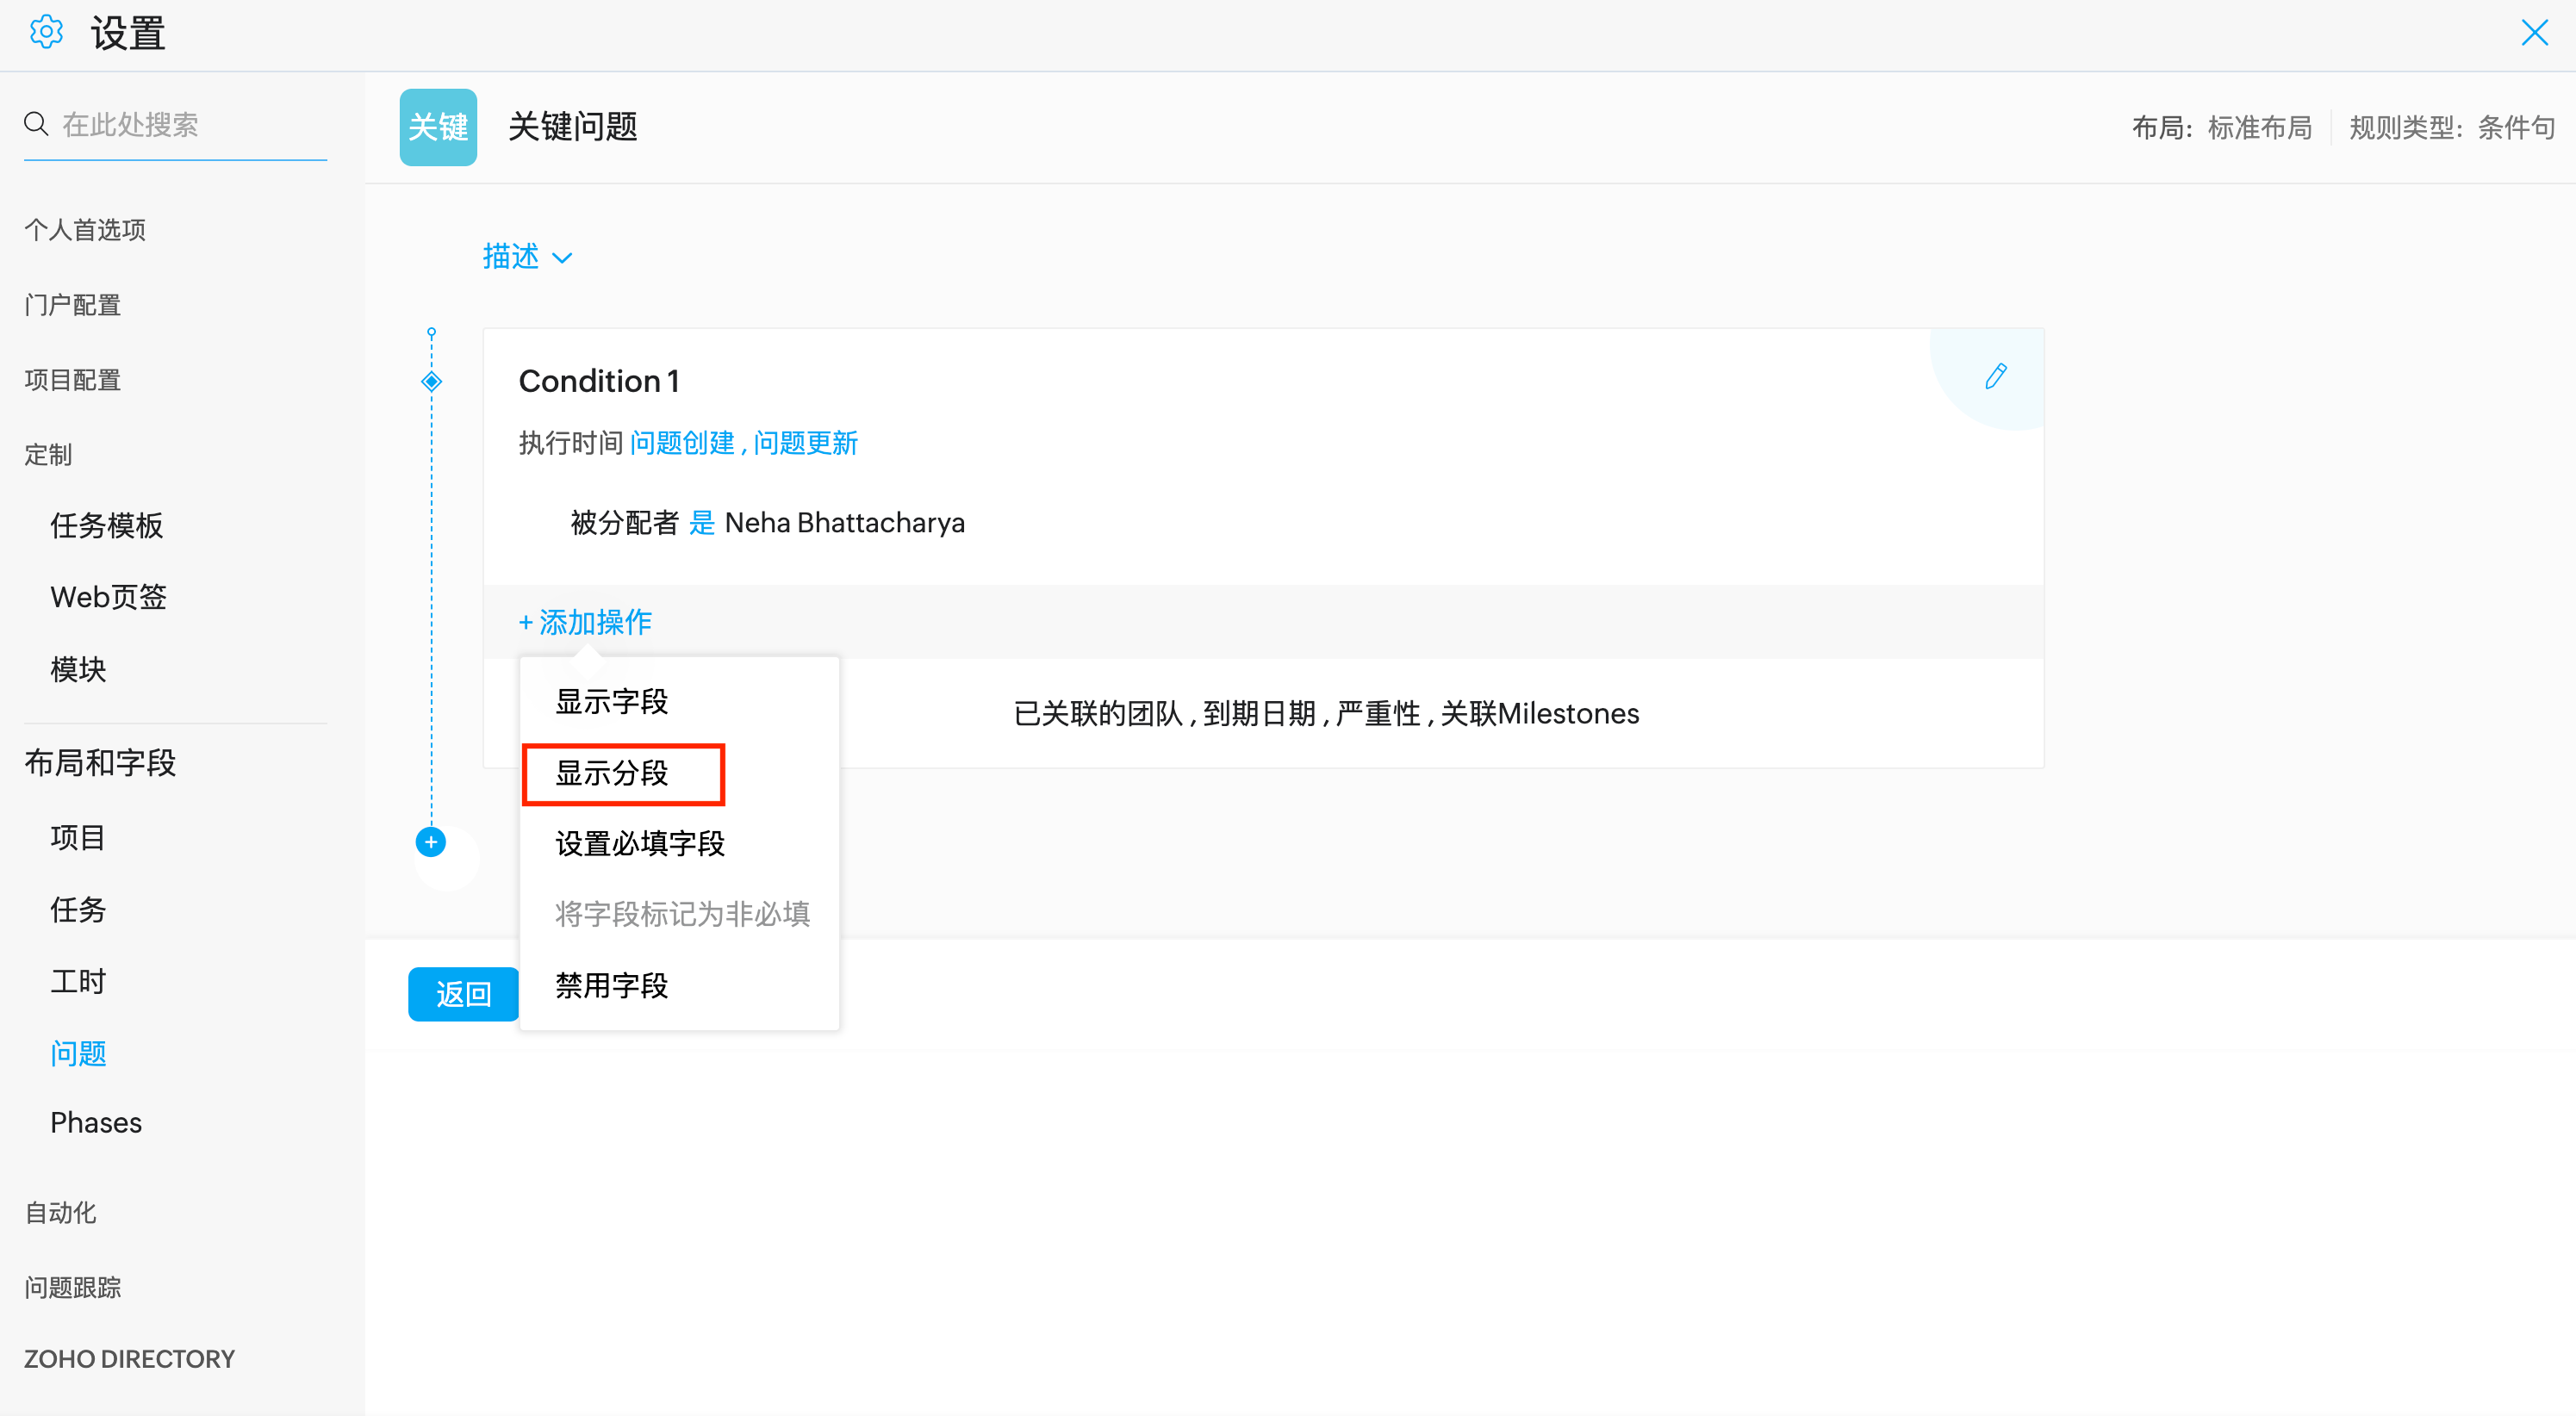Expand the 描述 dropdown
This screenshot has height=1416, width=2576.
point(527,257)
